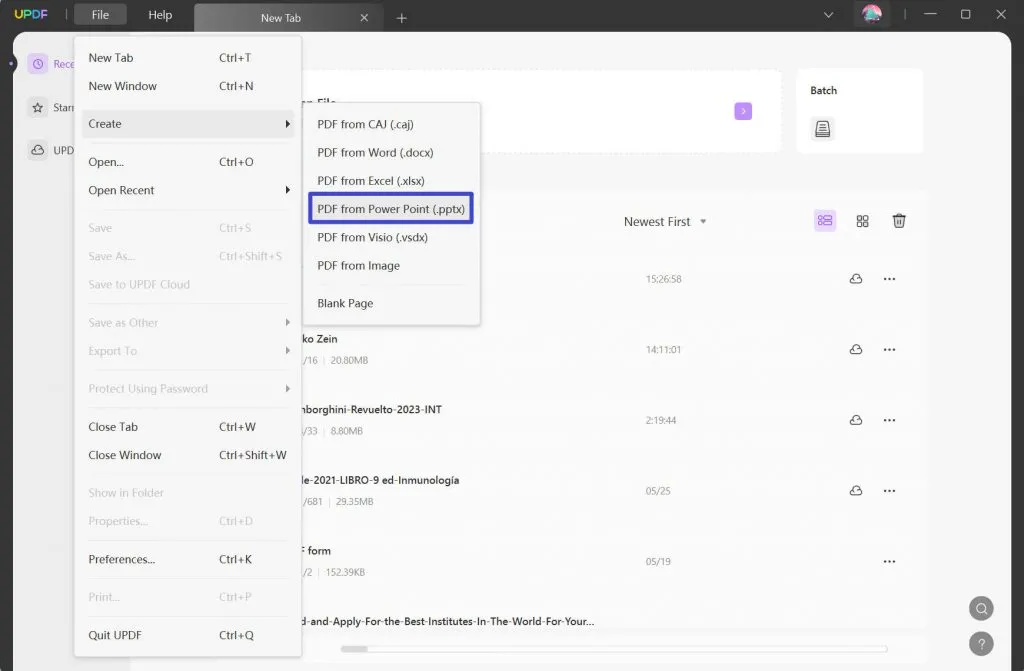Upload the Inmunología file to cloud

856,491
